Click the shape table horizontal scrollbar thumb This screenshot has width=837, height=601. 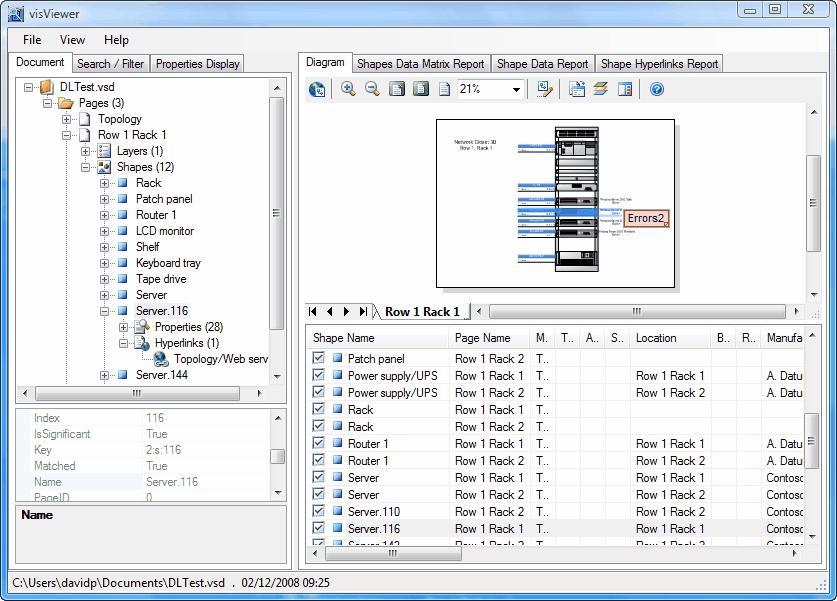[x=393, y=553]
